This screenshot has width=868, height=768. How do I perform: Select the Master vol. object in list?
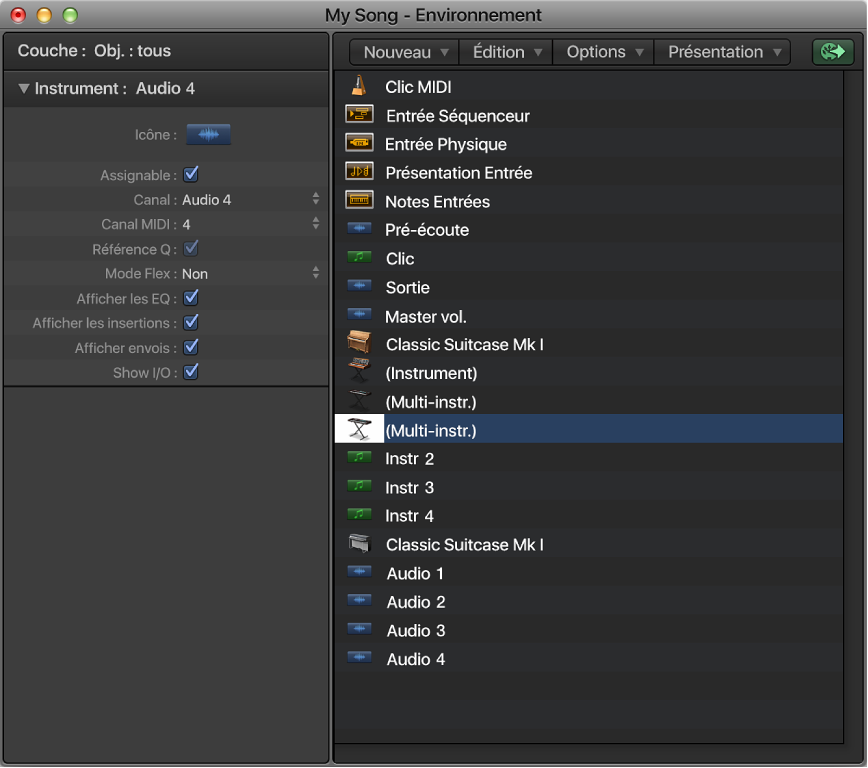point(426,316)
